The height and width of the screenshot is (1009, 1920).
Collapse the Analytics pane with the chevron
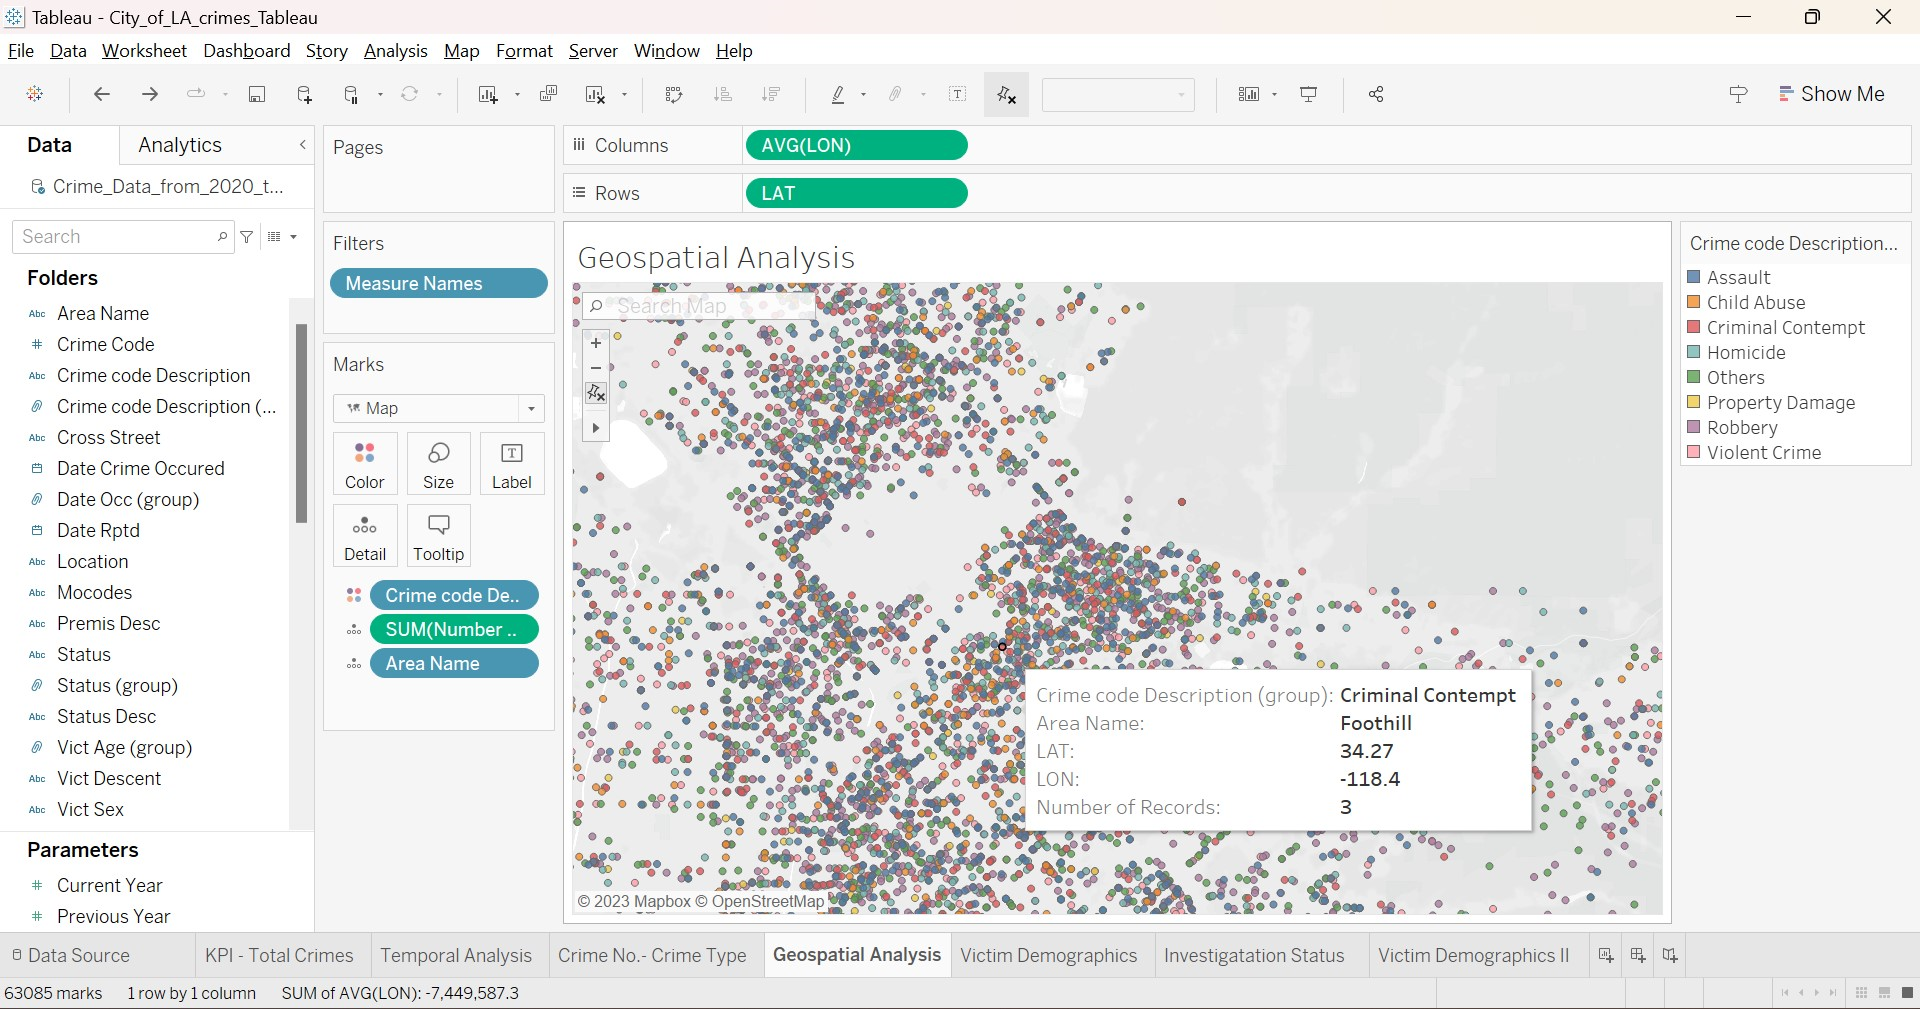click(302, 145)
